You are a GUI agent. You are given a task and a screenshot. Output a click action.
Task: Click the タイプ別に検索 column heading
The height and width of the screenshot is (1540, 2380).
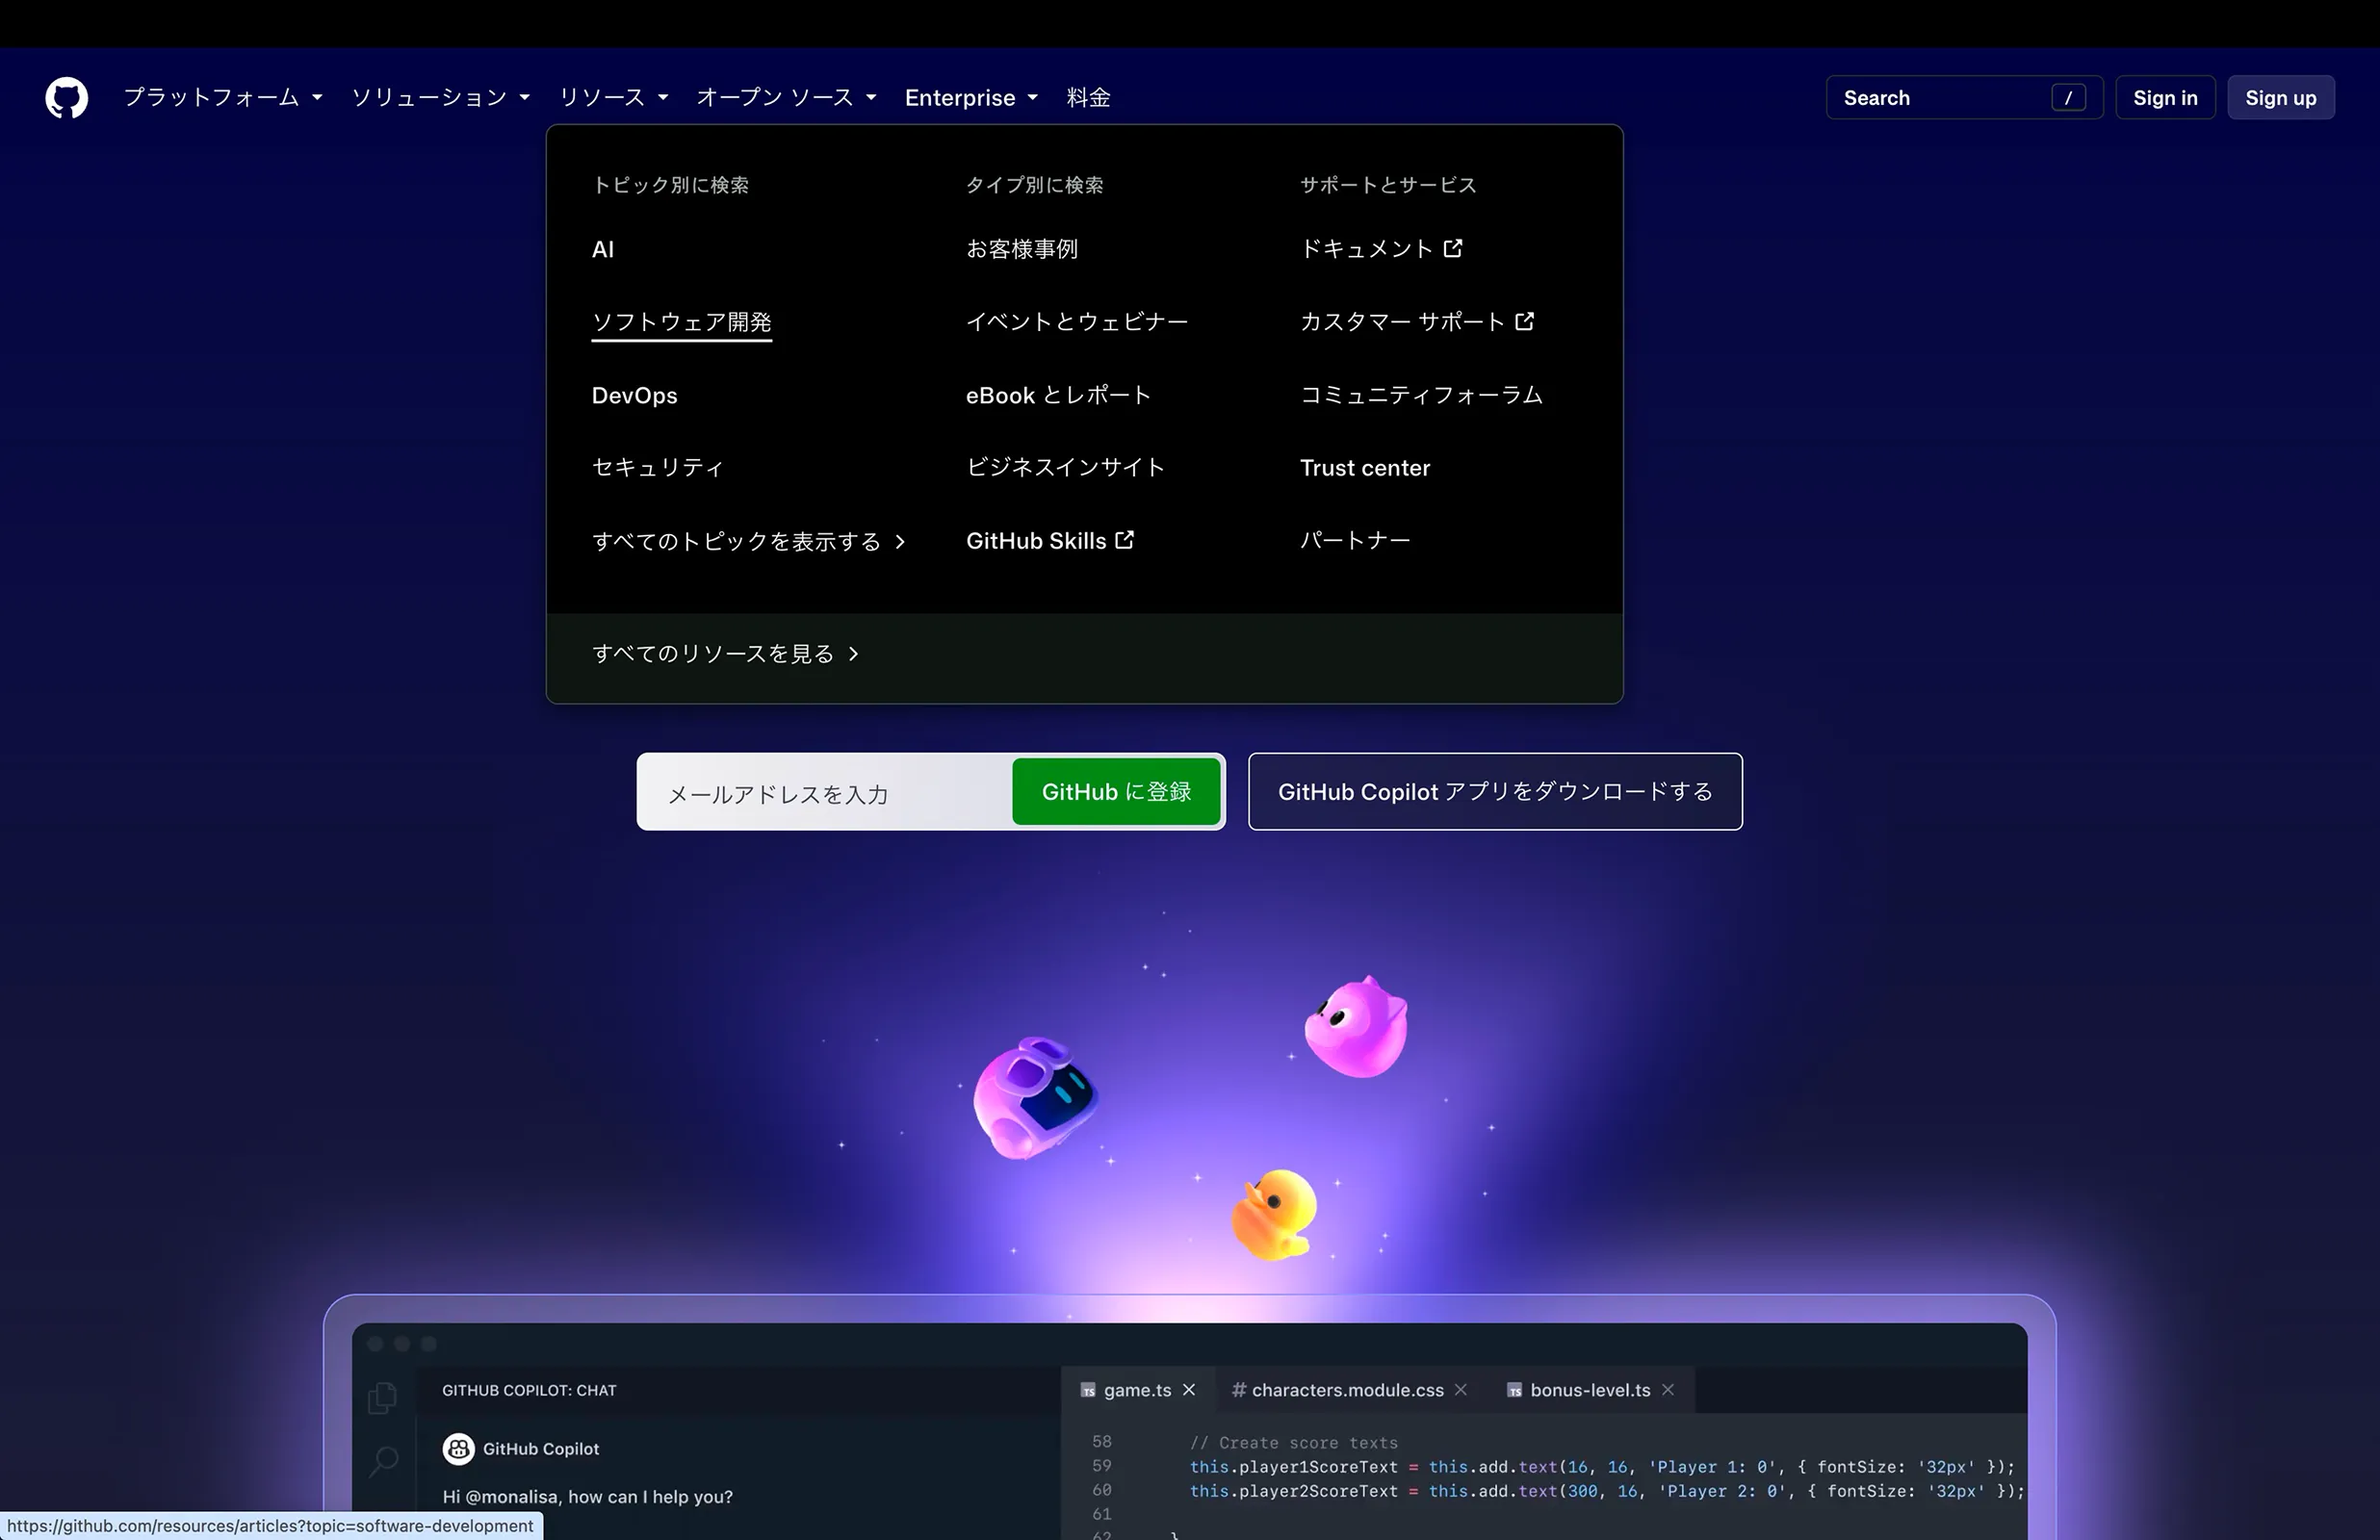coord(1035,185)
